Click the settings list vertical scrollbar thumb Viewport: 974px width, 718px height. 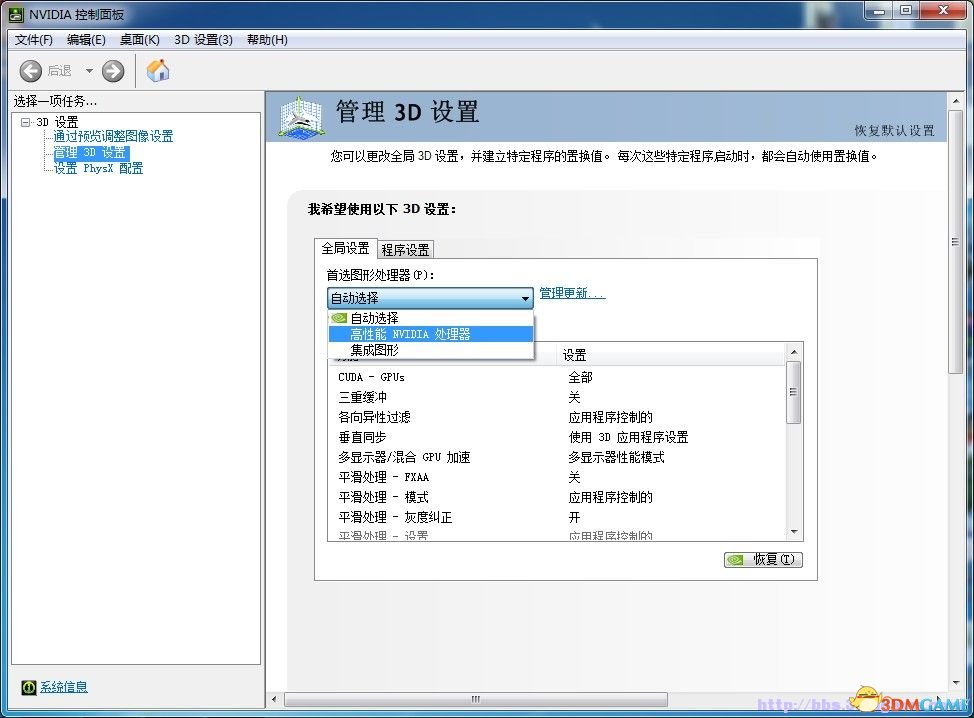click(793, 392)
